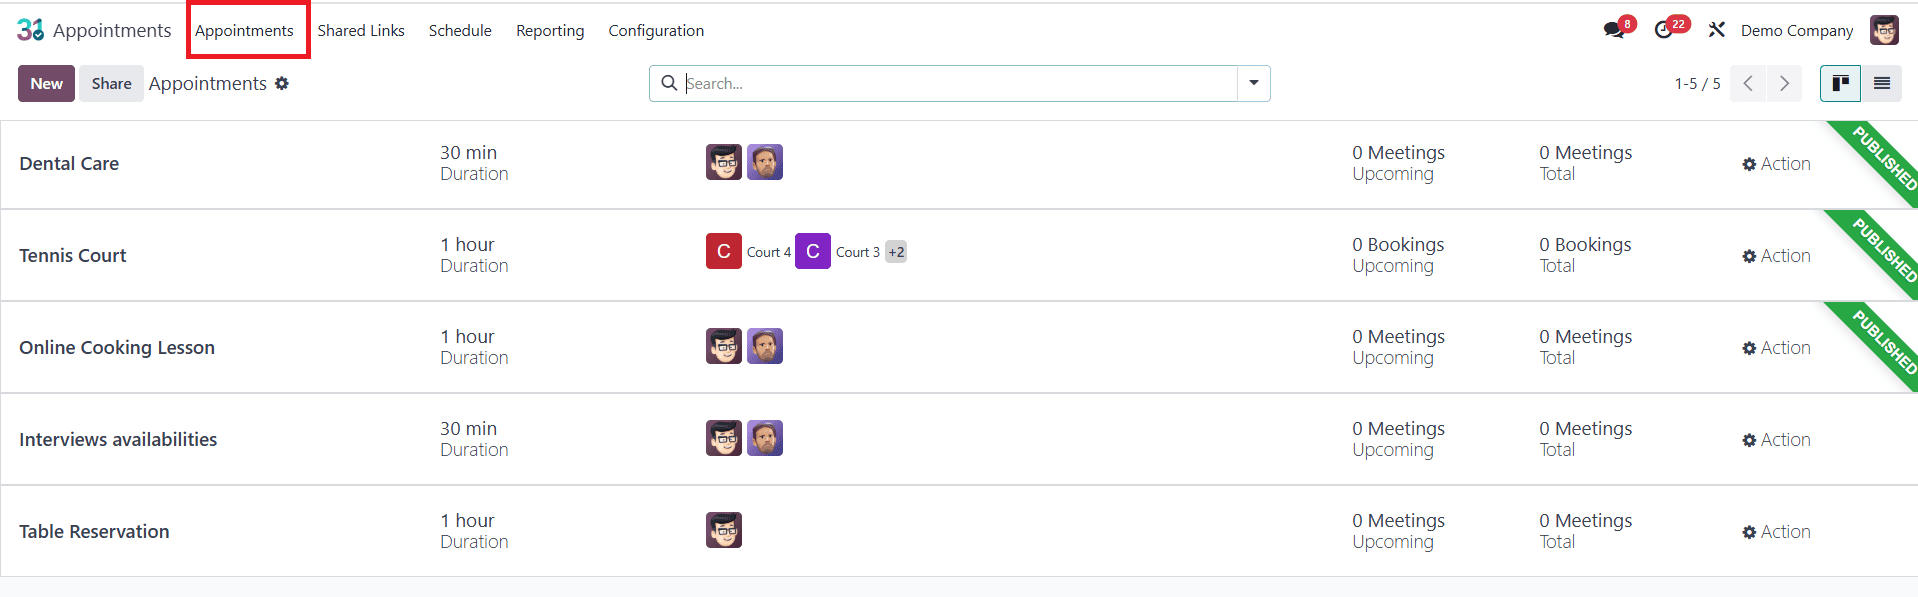
Task: Open the Action menu for Dental Care
Action: pos(1776,164)
